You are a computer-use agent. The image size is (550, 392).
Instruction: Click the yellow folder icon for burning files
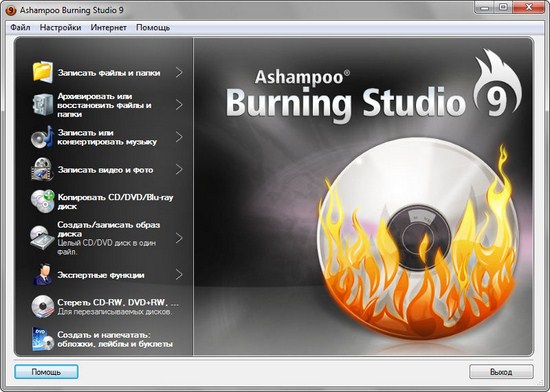pyautogui.click(x=43, y=72)
